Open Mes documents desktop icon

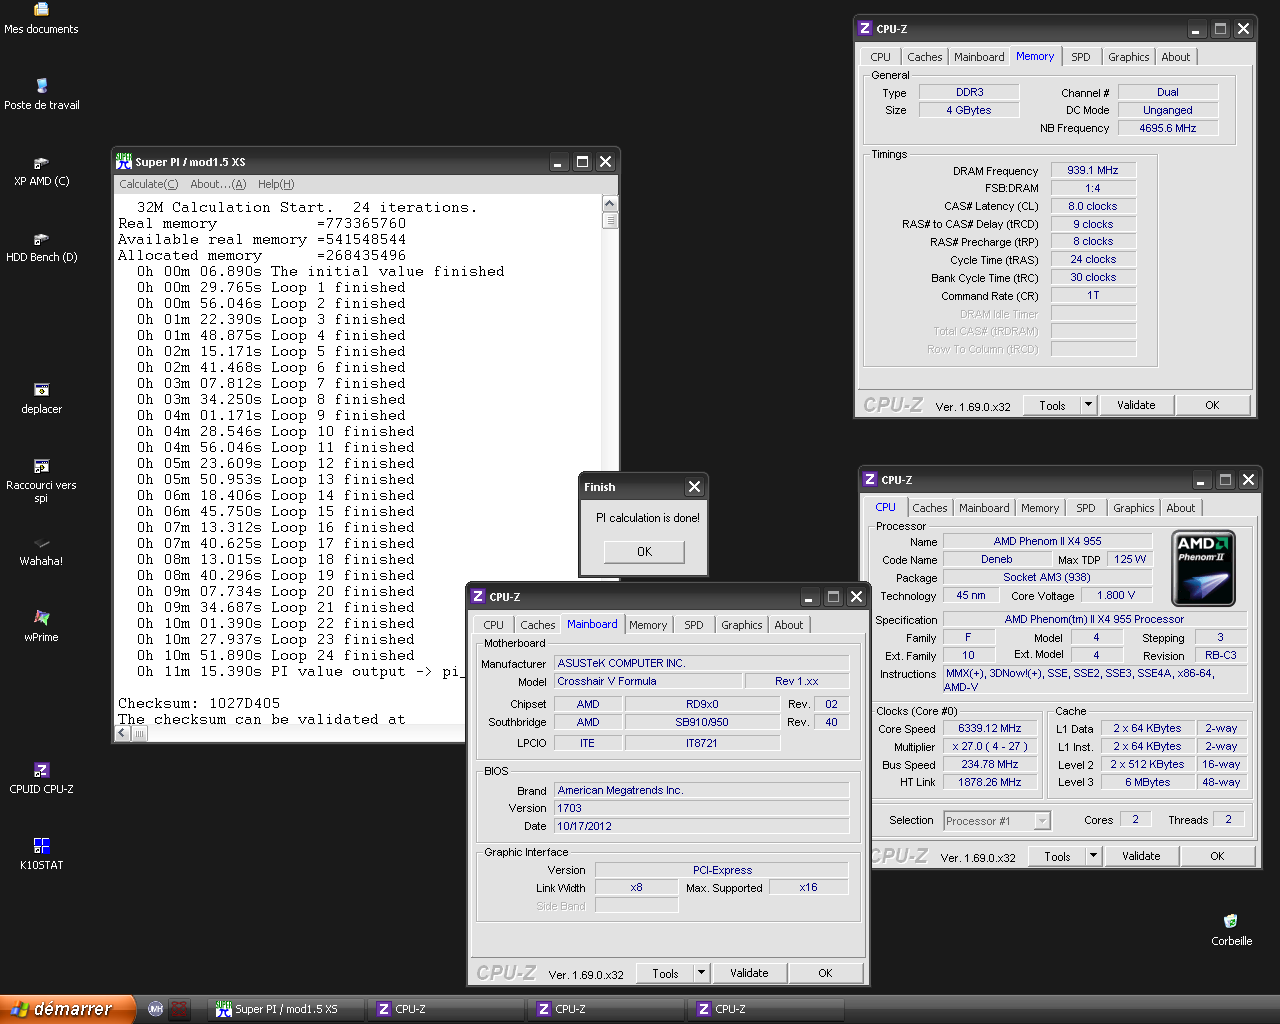click(41, 18)
